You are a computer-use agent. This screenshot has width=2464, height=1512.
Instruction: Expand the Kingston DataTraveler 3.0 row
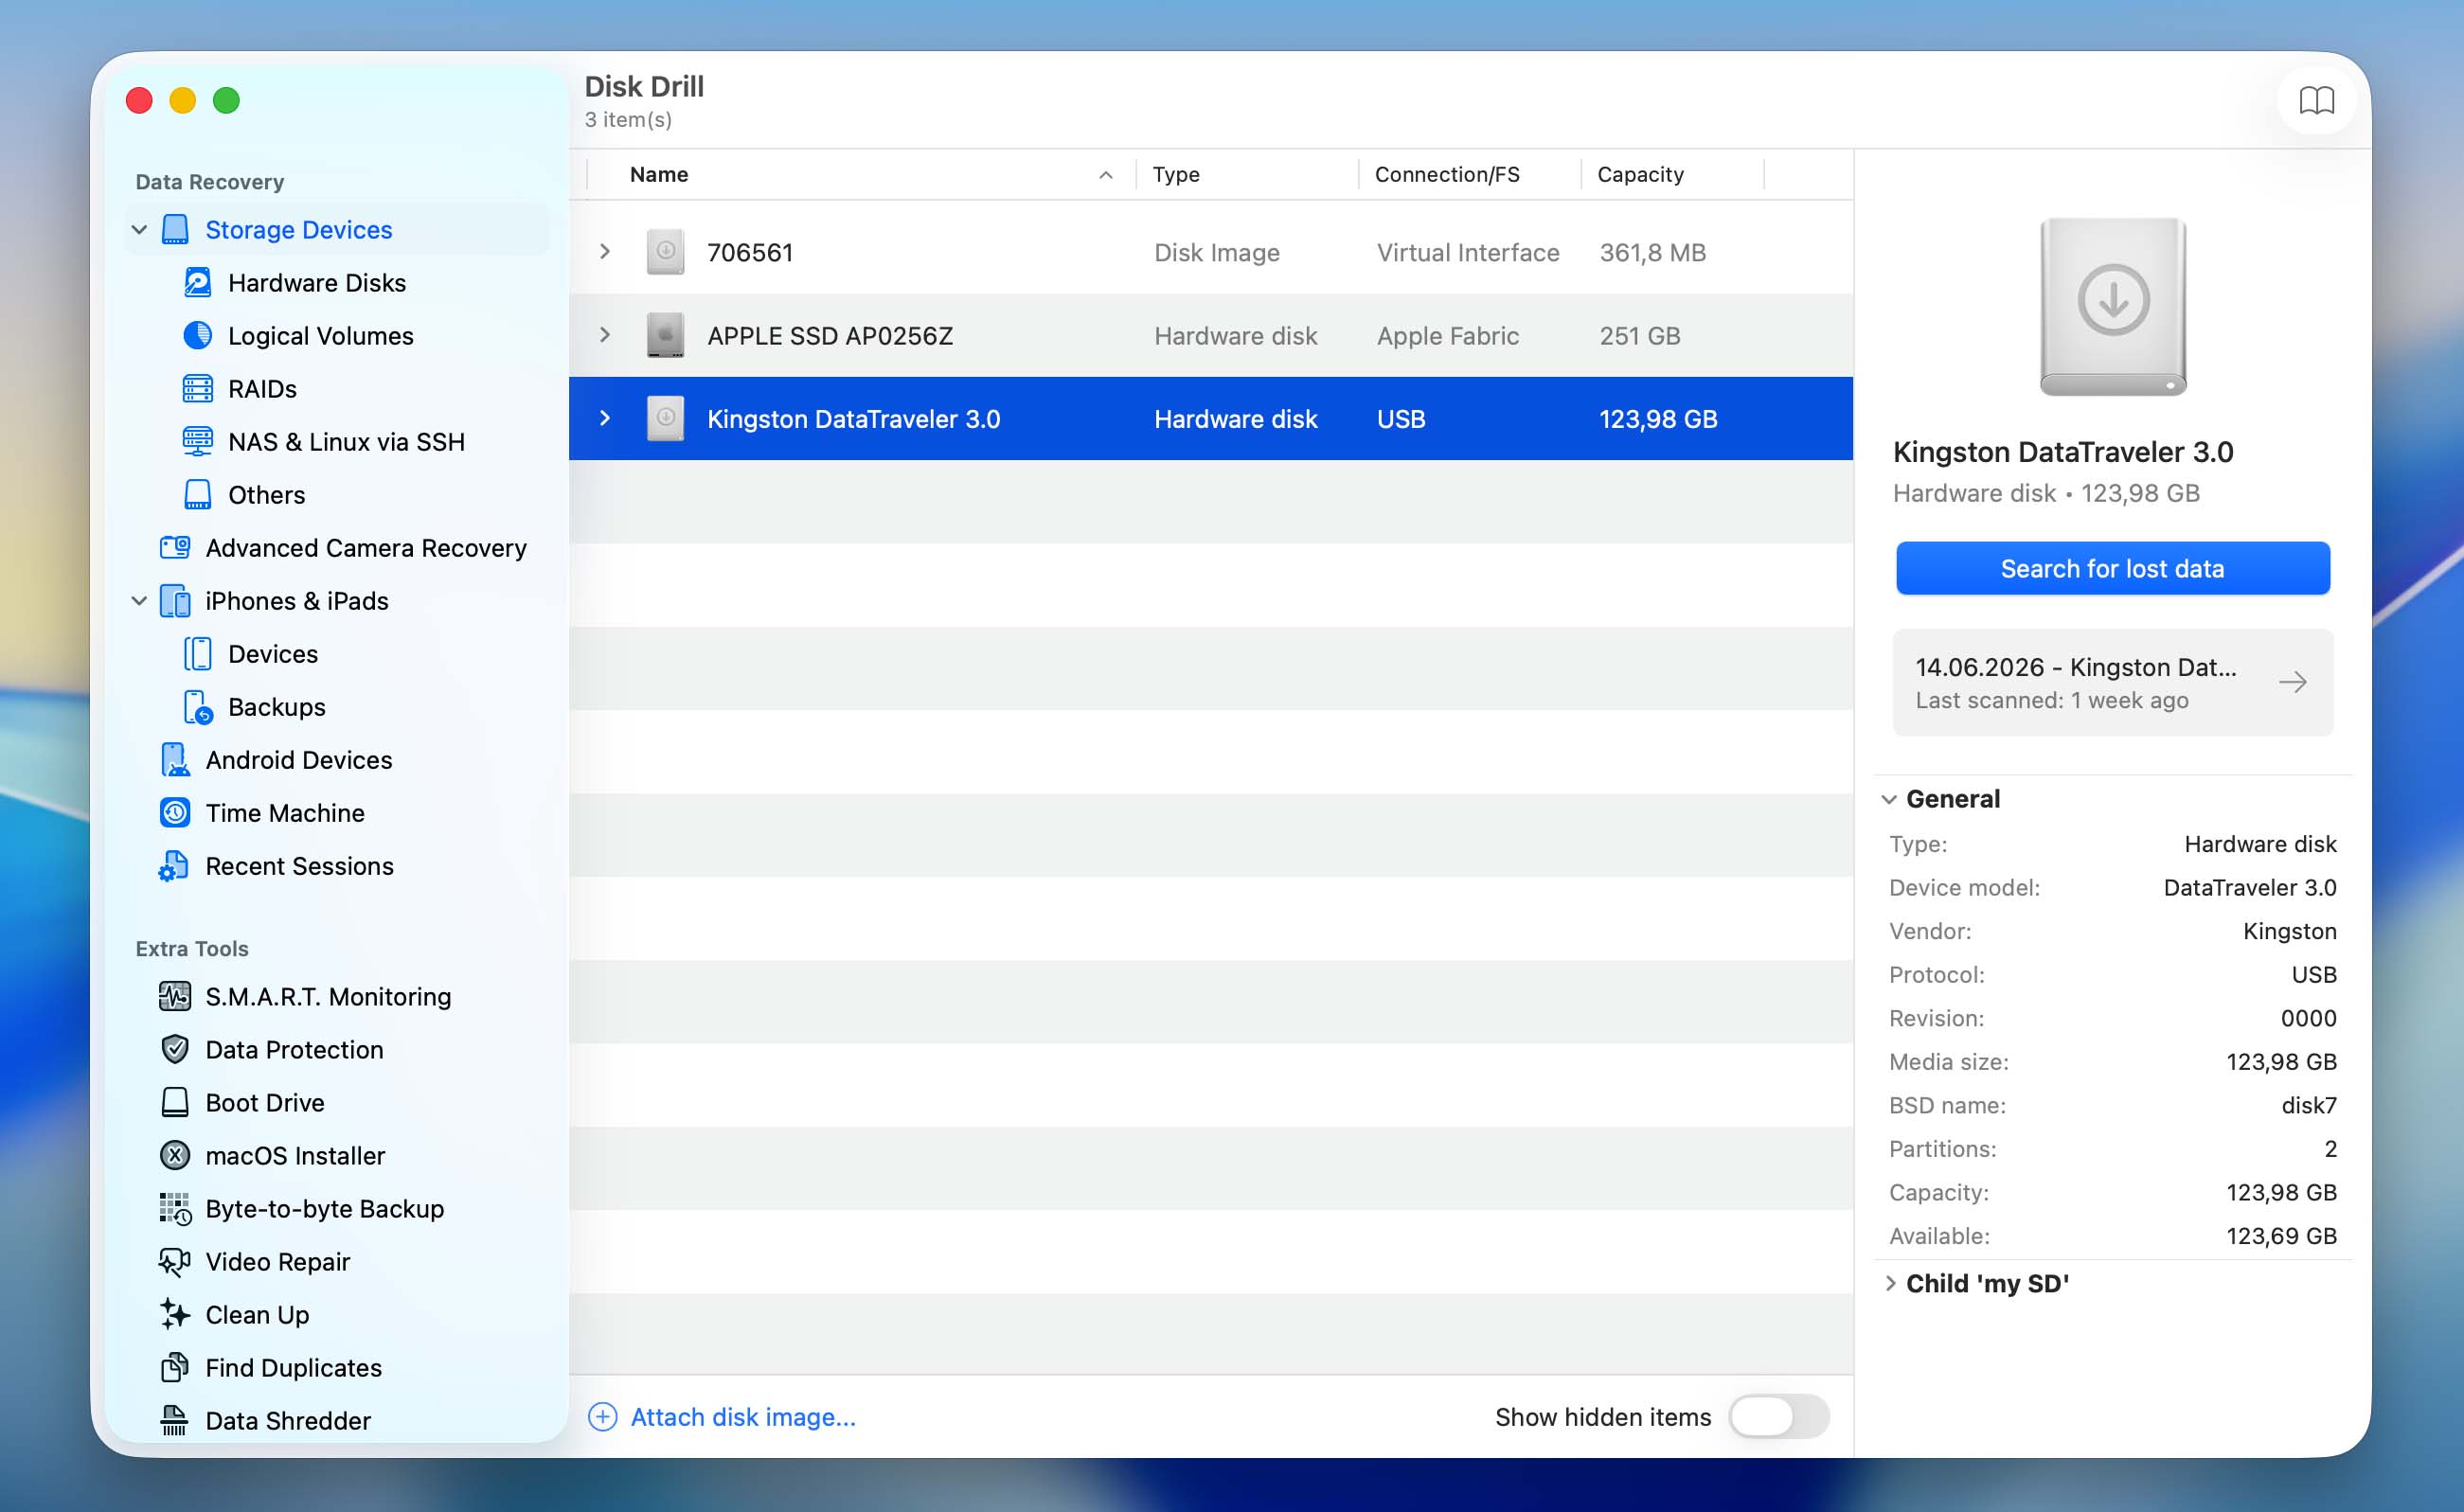click(x=605, y=418)
